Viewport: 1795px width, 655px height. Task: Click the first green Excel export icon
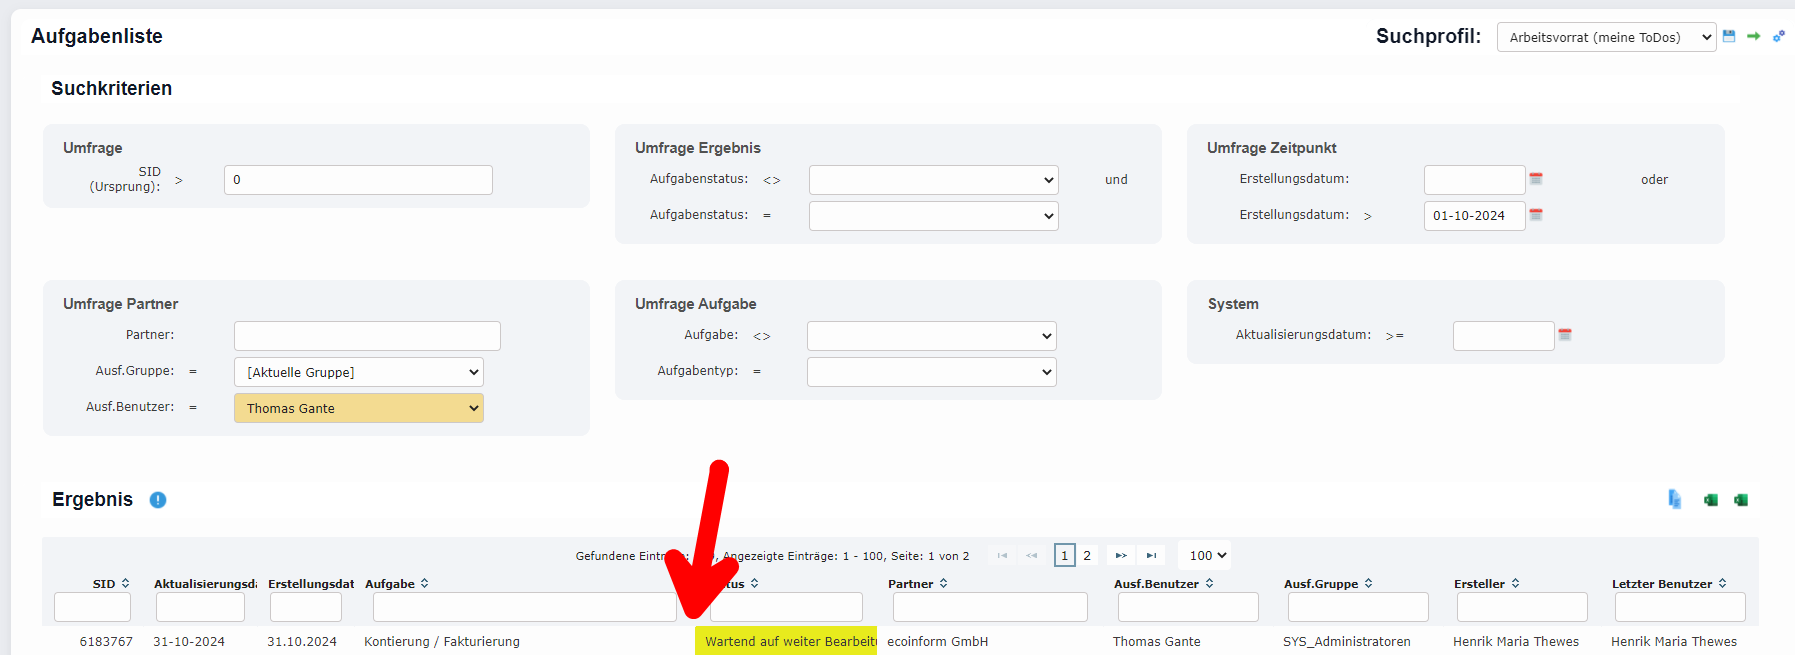[1710, 500]
